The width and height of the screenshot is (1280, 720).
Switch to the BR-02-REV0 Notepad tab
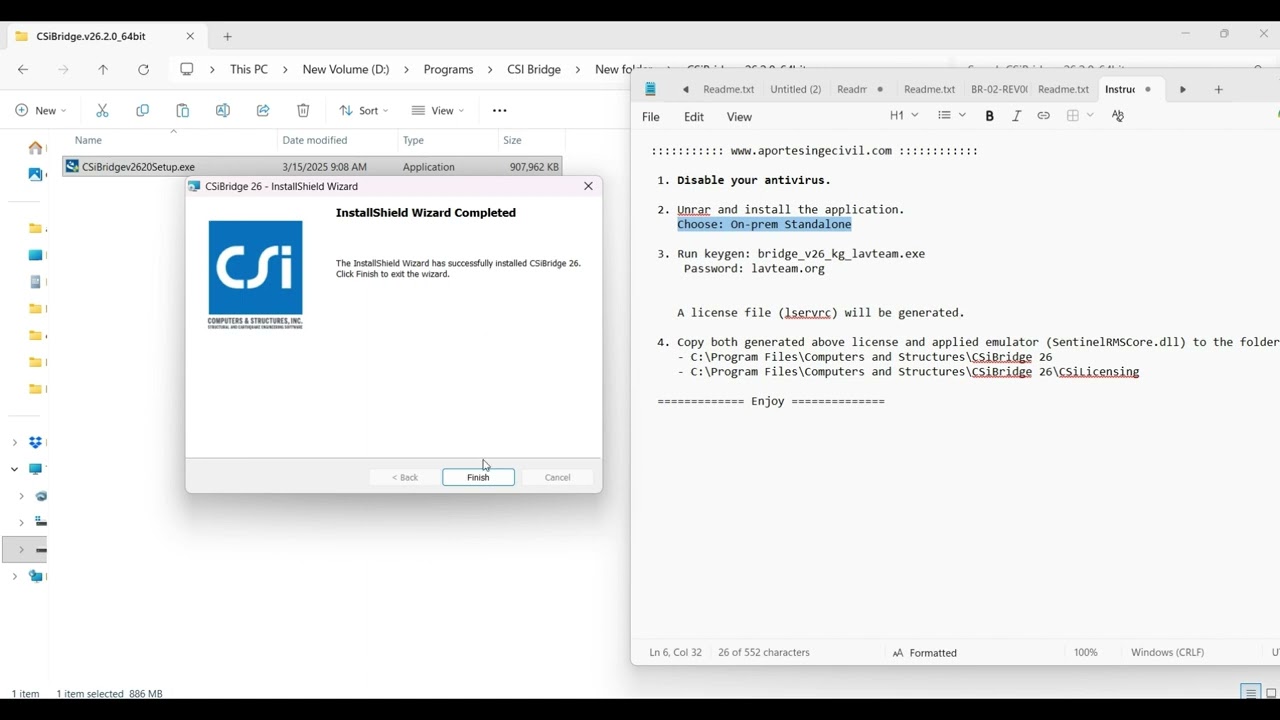(998, 90)
